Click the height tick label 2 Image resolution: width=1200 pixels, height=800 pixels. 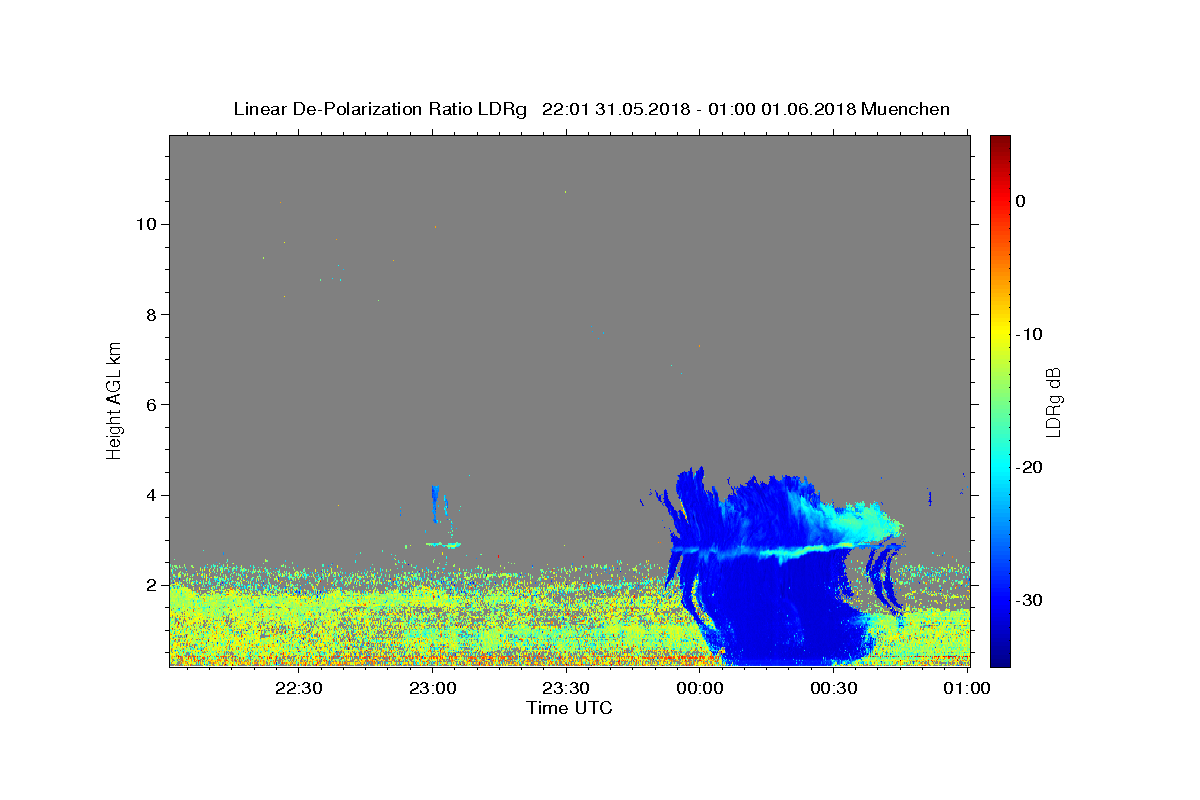152,585
